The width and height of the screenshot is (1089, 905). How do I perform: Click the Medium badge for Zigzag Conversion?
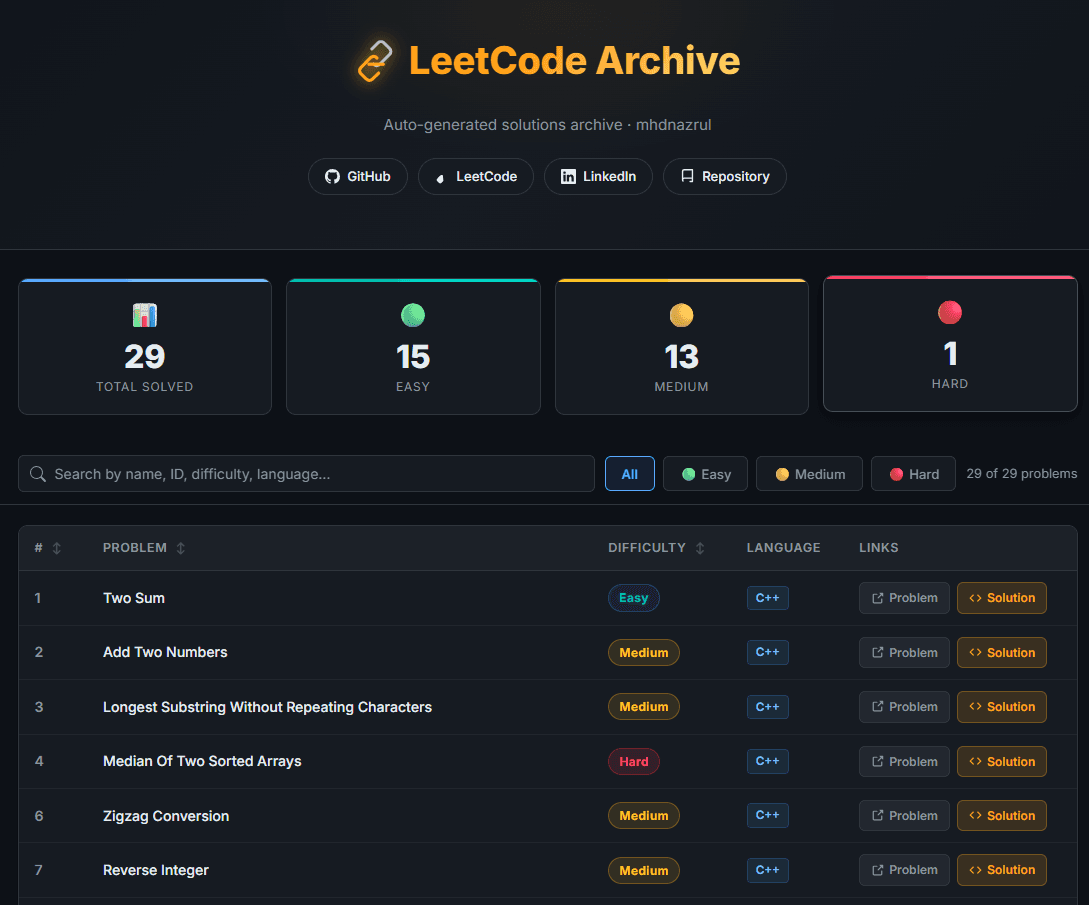tap(644, 815)
